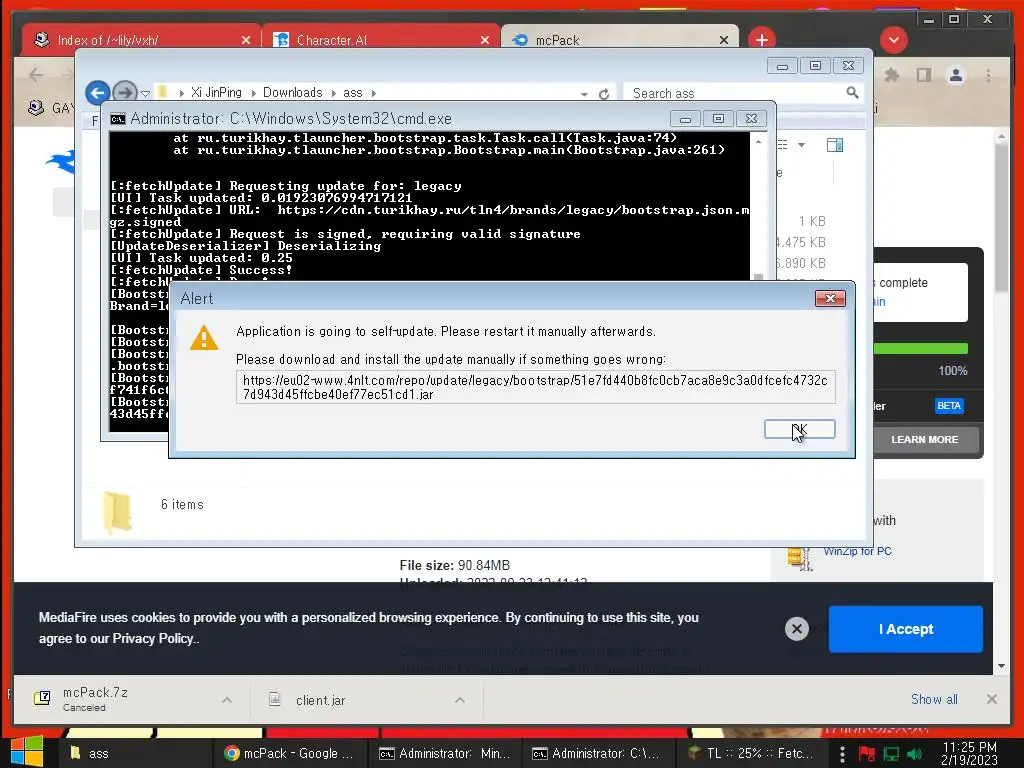The height and width of the screenshot is (768, 1024).
Task: Click the browser back arrow
Action: 36,75
